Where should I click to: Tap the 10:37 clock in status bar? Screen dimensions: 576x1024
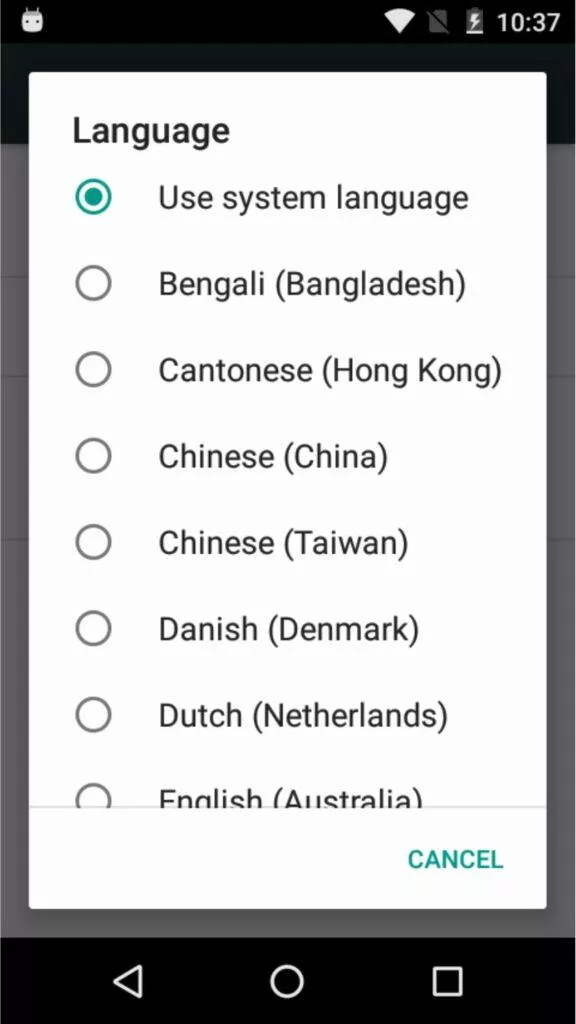pyautogui.click(x=528, y=22)
